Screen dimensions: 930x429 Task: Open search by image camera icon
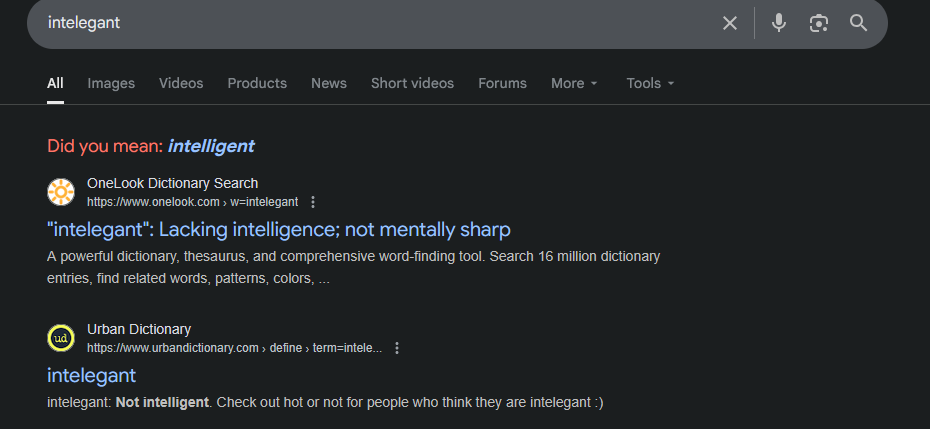click(818, 23)
